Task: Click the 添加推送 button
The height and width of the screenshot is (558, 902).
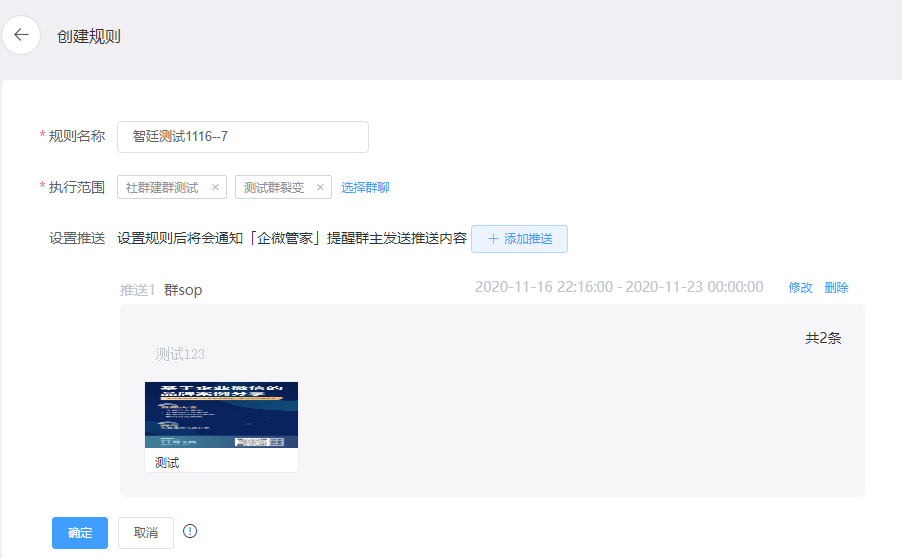Action: coord(519,239)
